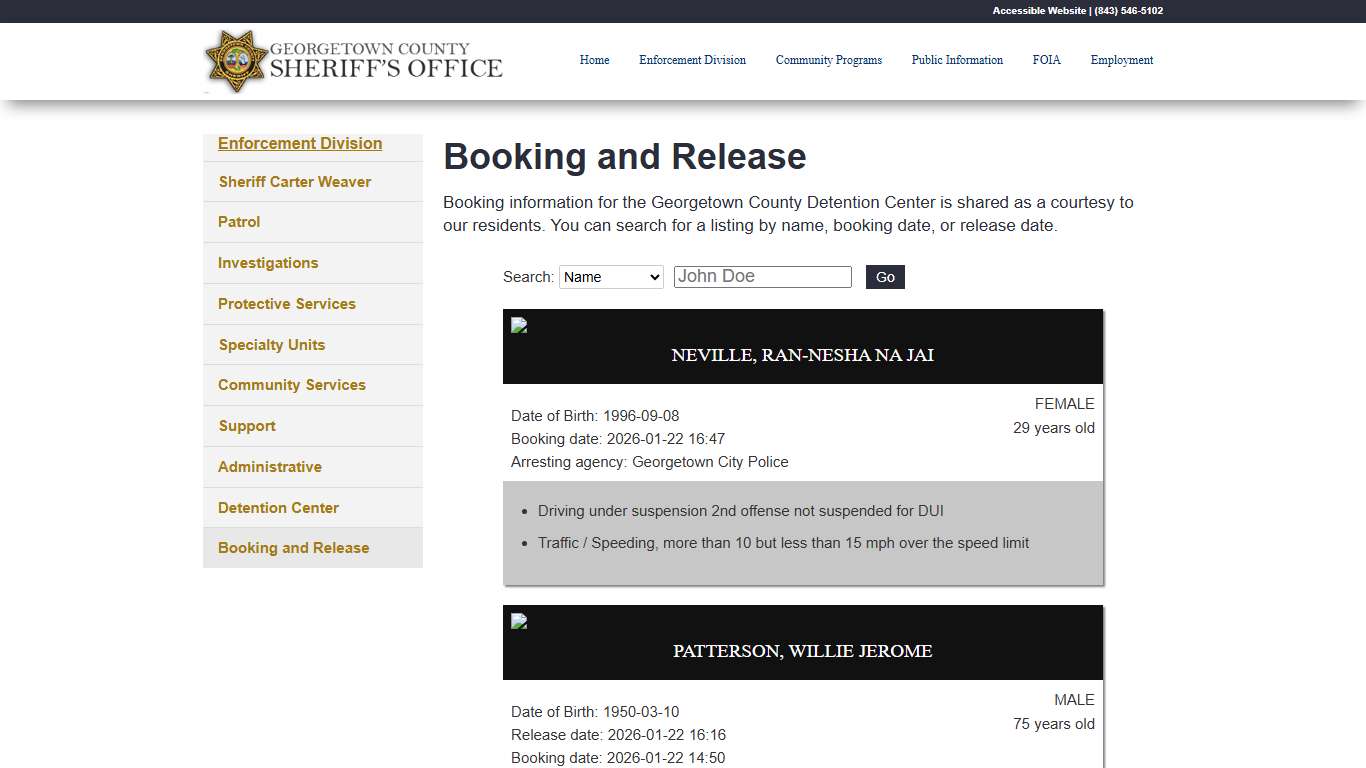The width and height of the screenshot is (1366, 768).
Task: Select the Booking and Release sidebar entry
Action: 293,547
